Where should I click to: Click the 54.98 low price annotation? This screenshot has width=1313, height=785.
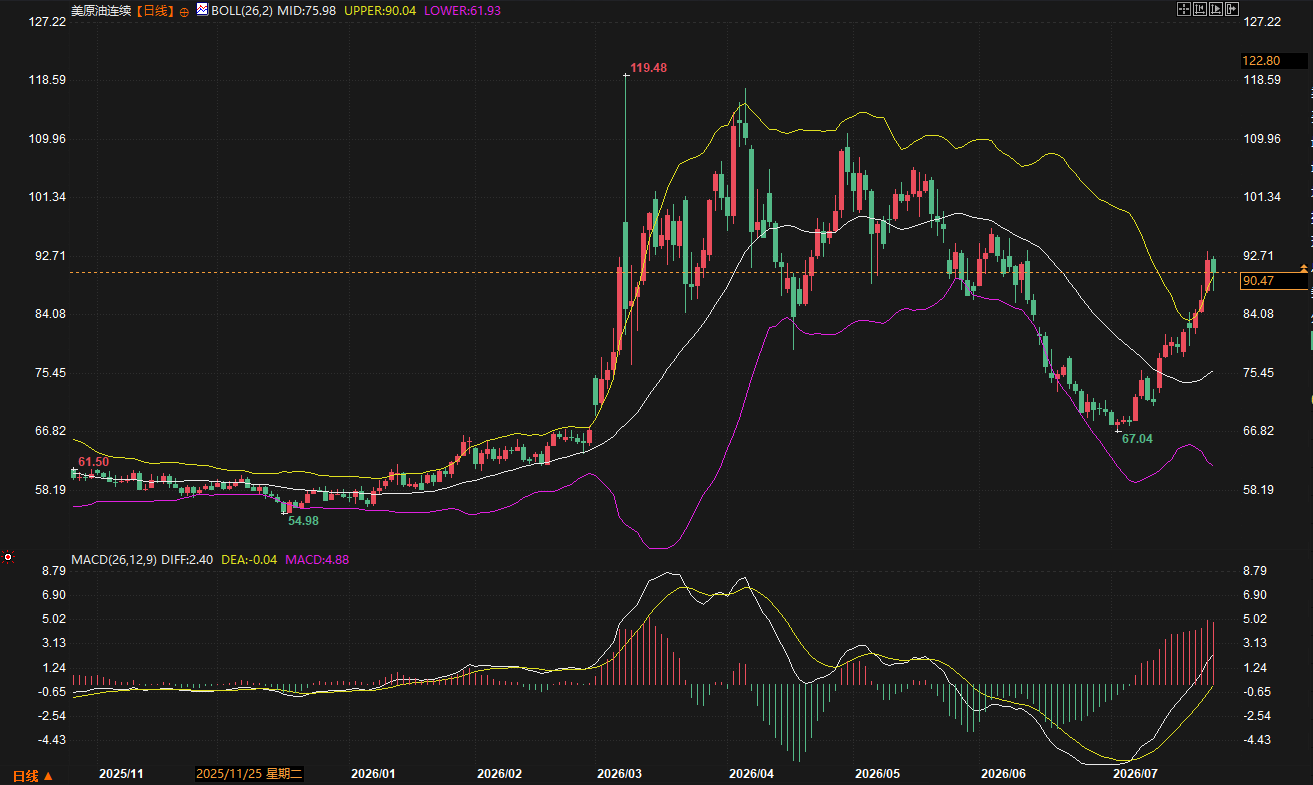pos(303,521)
